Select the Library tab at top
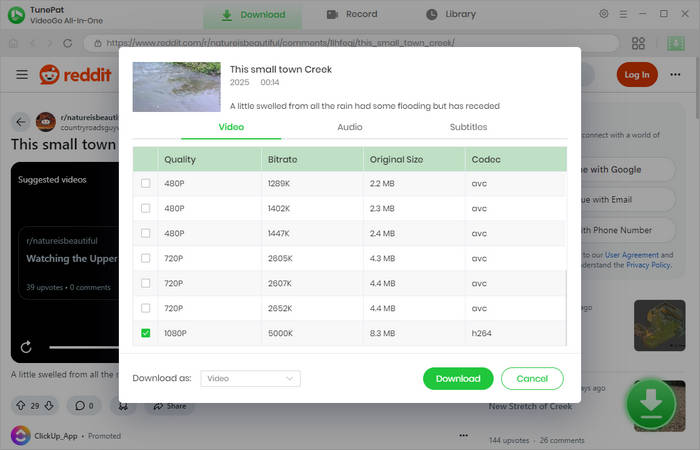700x450 pixels. (x=451, y=14)
